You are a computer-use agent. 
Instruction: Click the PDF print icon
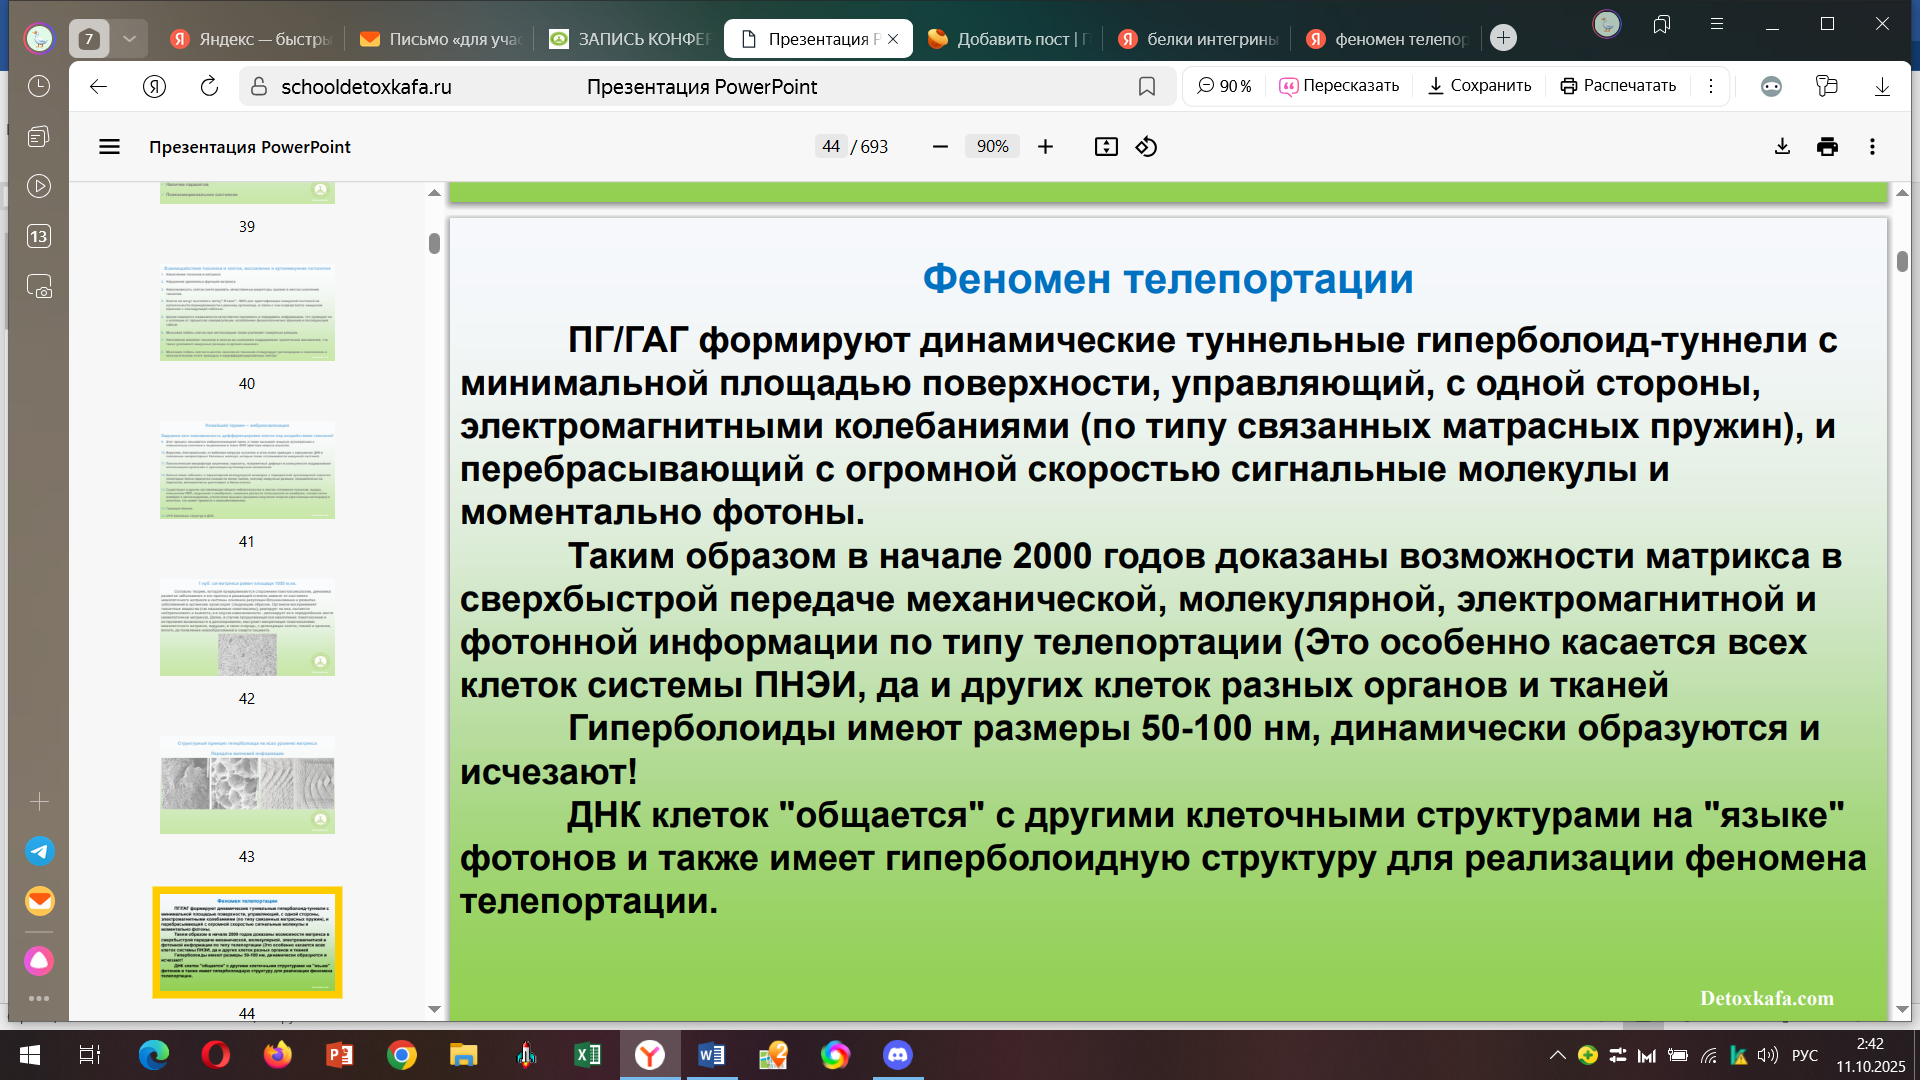pyautogui.click(x=1827, y=147)
